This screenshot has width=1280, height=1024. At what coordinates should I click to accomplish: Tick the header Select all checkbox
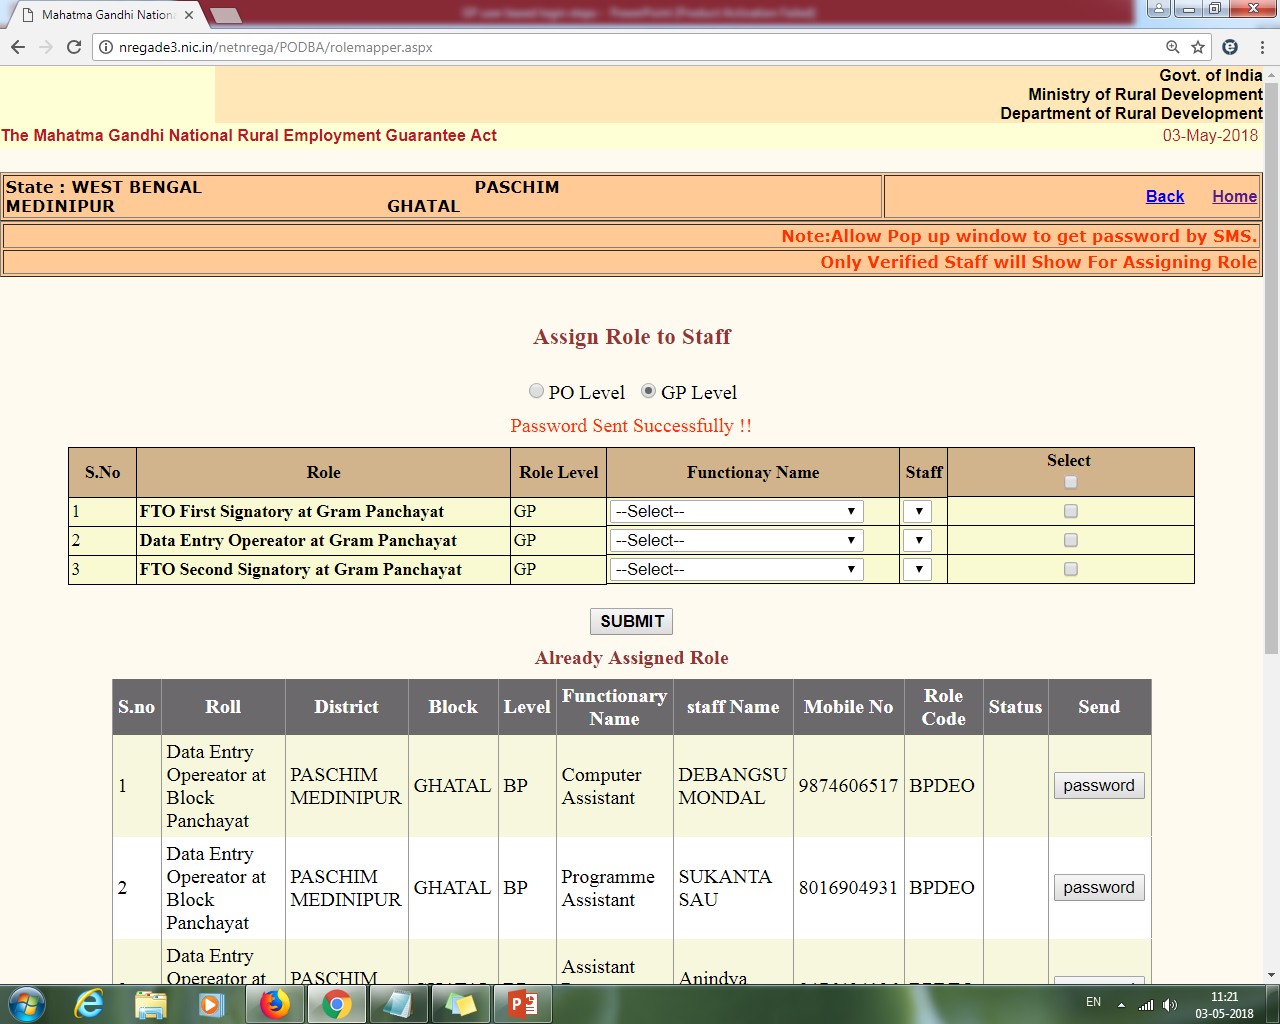coord(1071,482)
